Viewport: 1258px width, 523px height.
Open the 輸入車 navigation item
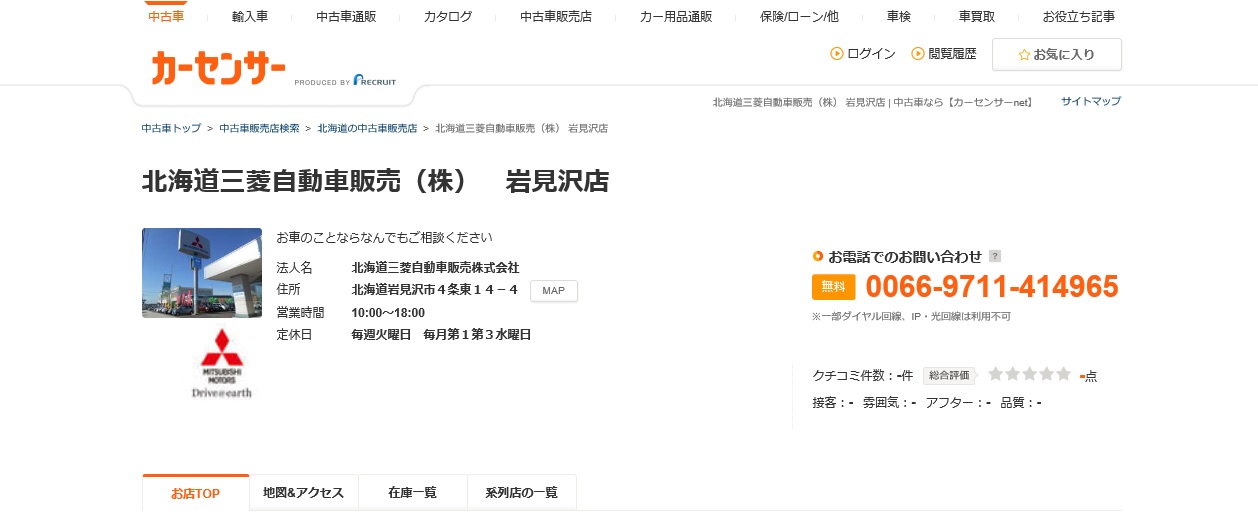coord(250,16)
